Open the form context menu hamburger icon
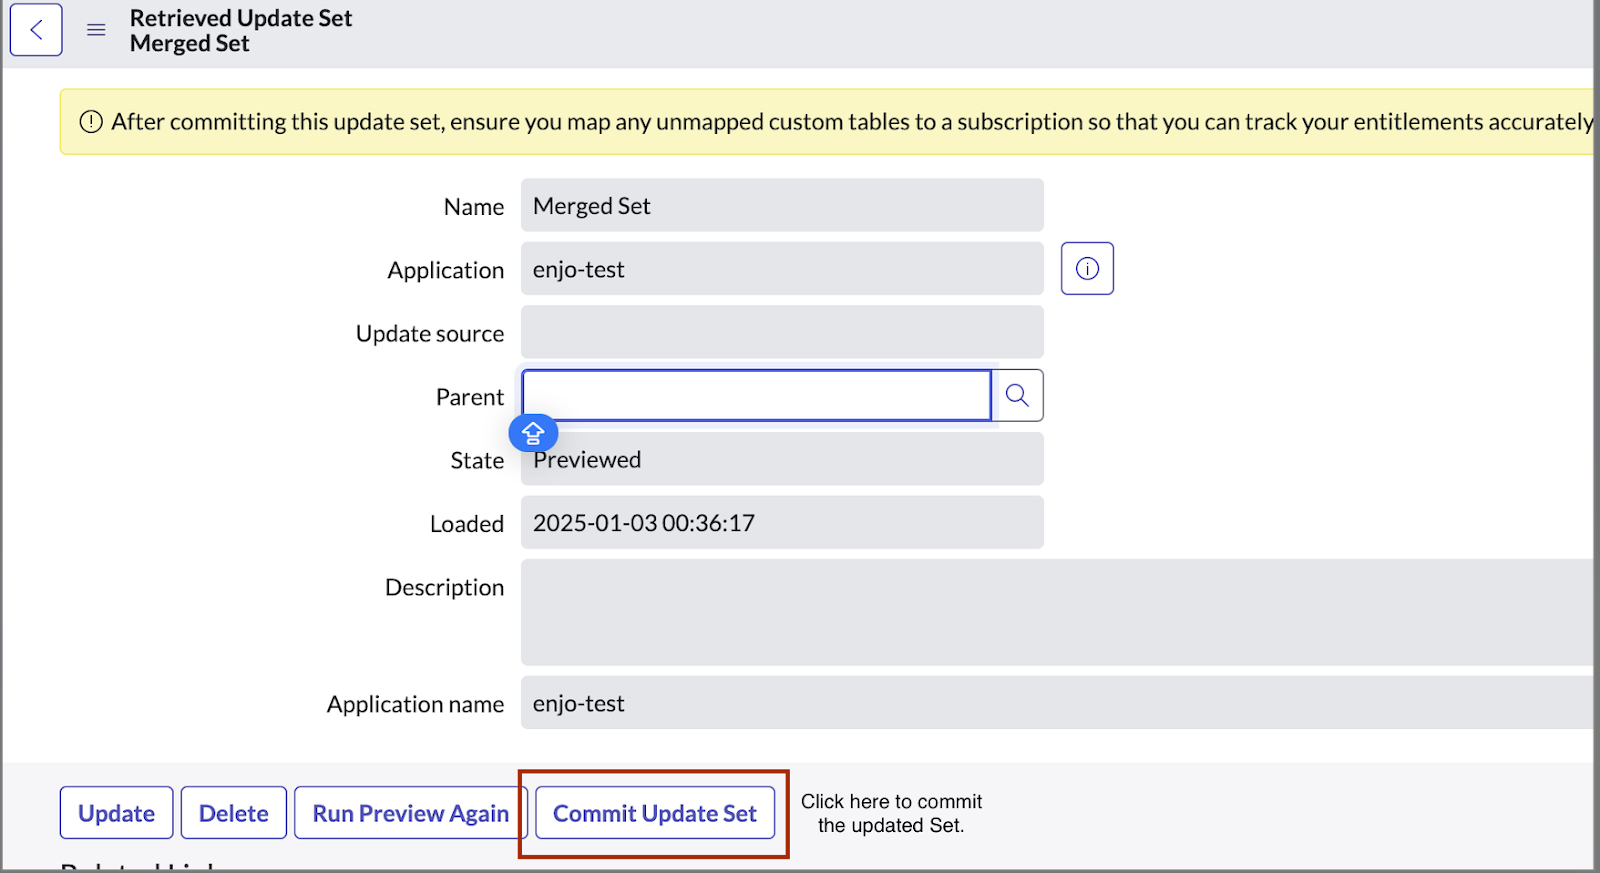Viewport: 1600px width, 873px height. 96,30
